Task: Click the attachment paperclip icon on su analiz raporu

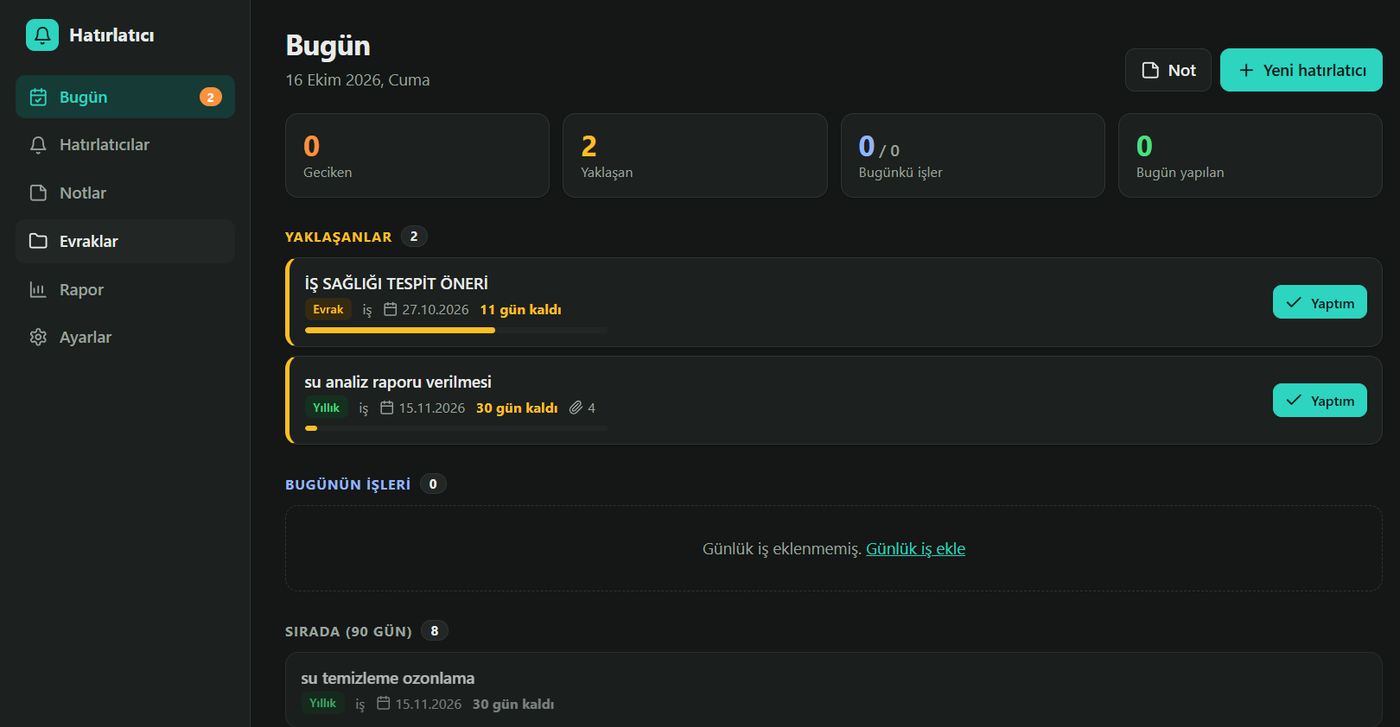Action: 576,408
